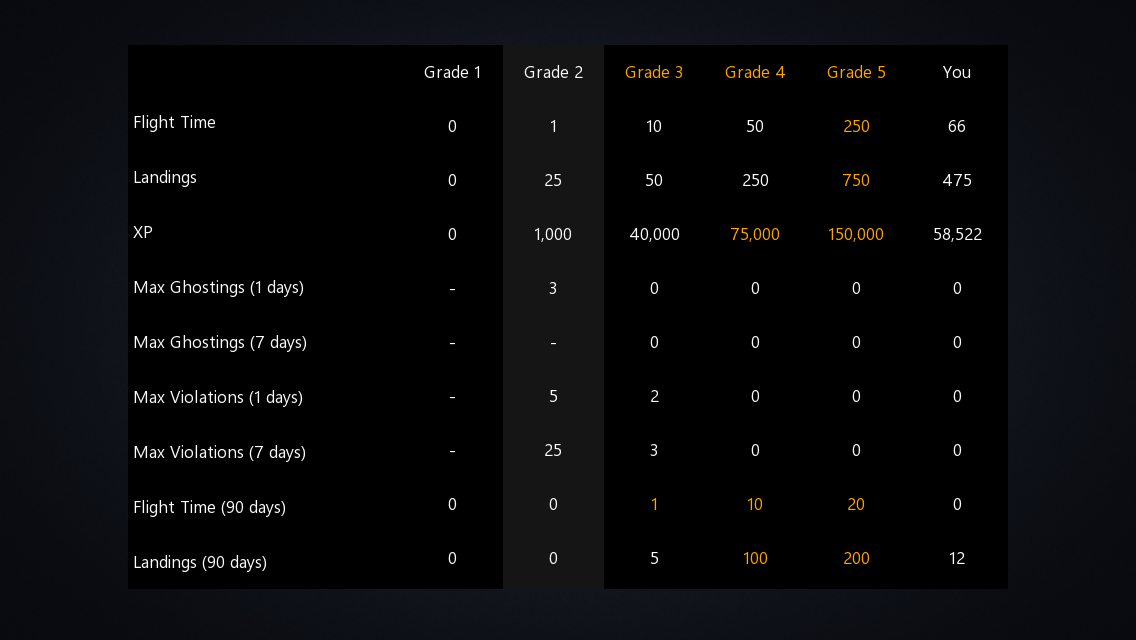Select Max Violations (1 days) label
Image resolution: width=1136 pixels, height=640 pixels.
(x=218, y=398)
